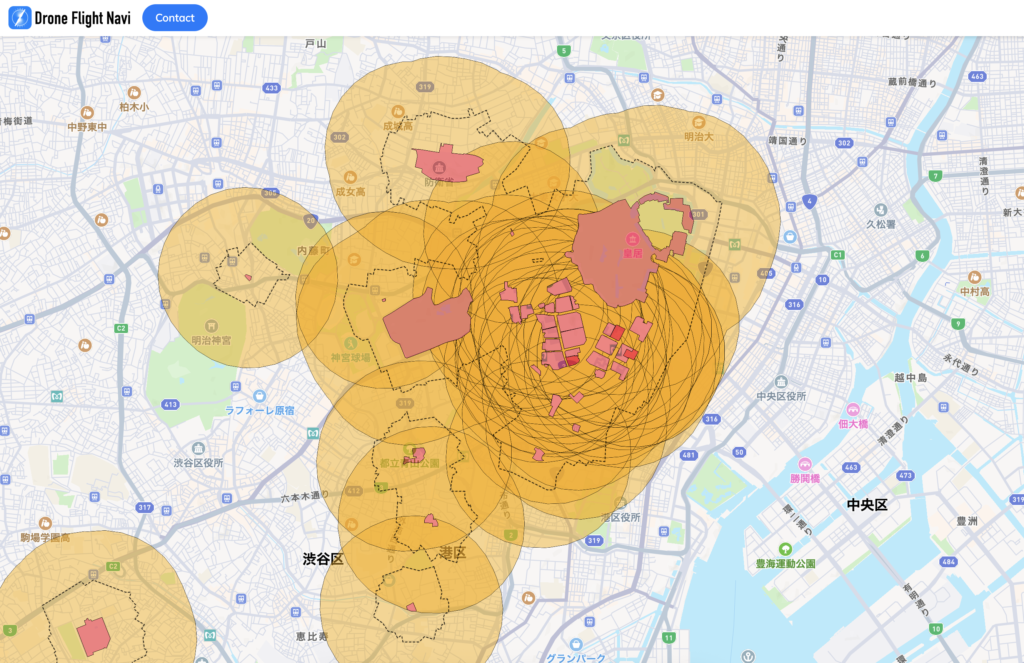The image size is (1024, 663).
Task: Click the 有明通り road label
Action: pyautogui.click(x=916, y=600)
